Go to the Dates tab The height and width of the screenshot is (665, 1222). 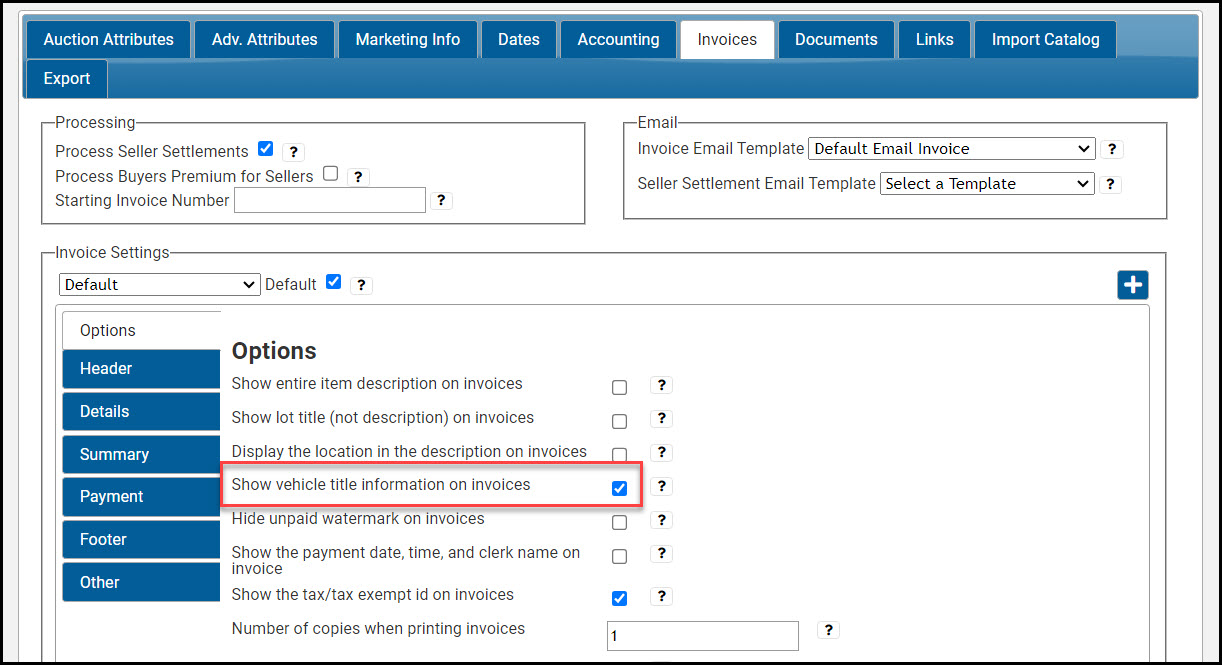519,40
